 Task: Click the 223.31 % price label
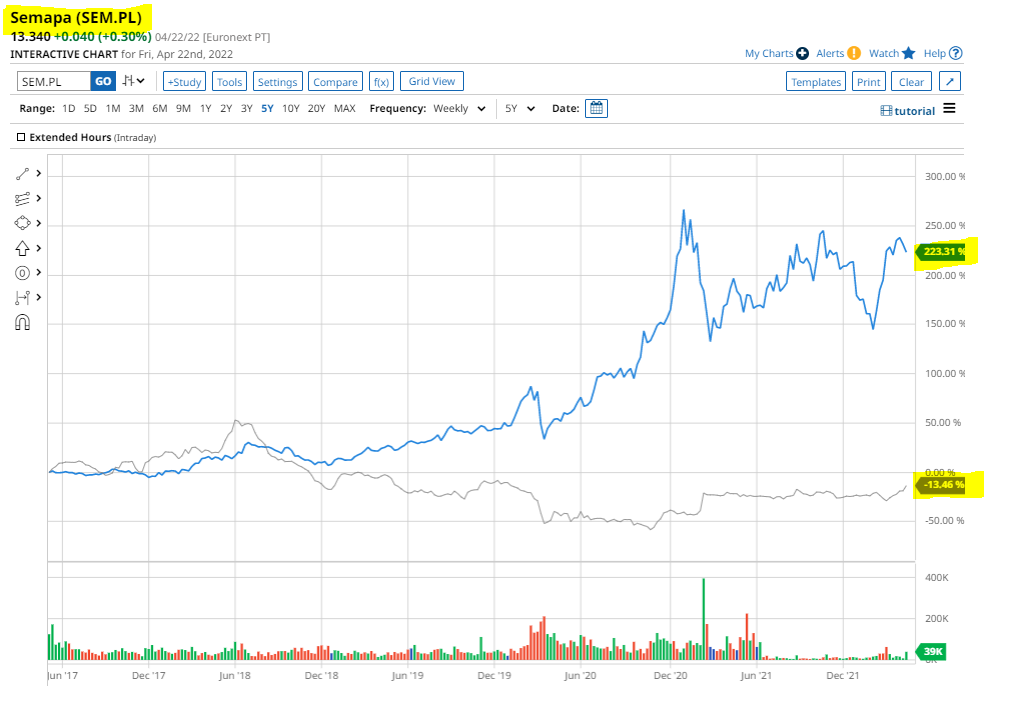click(x=942, y=252)
